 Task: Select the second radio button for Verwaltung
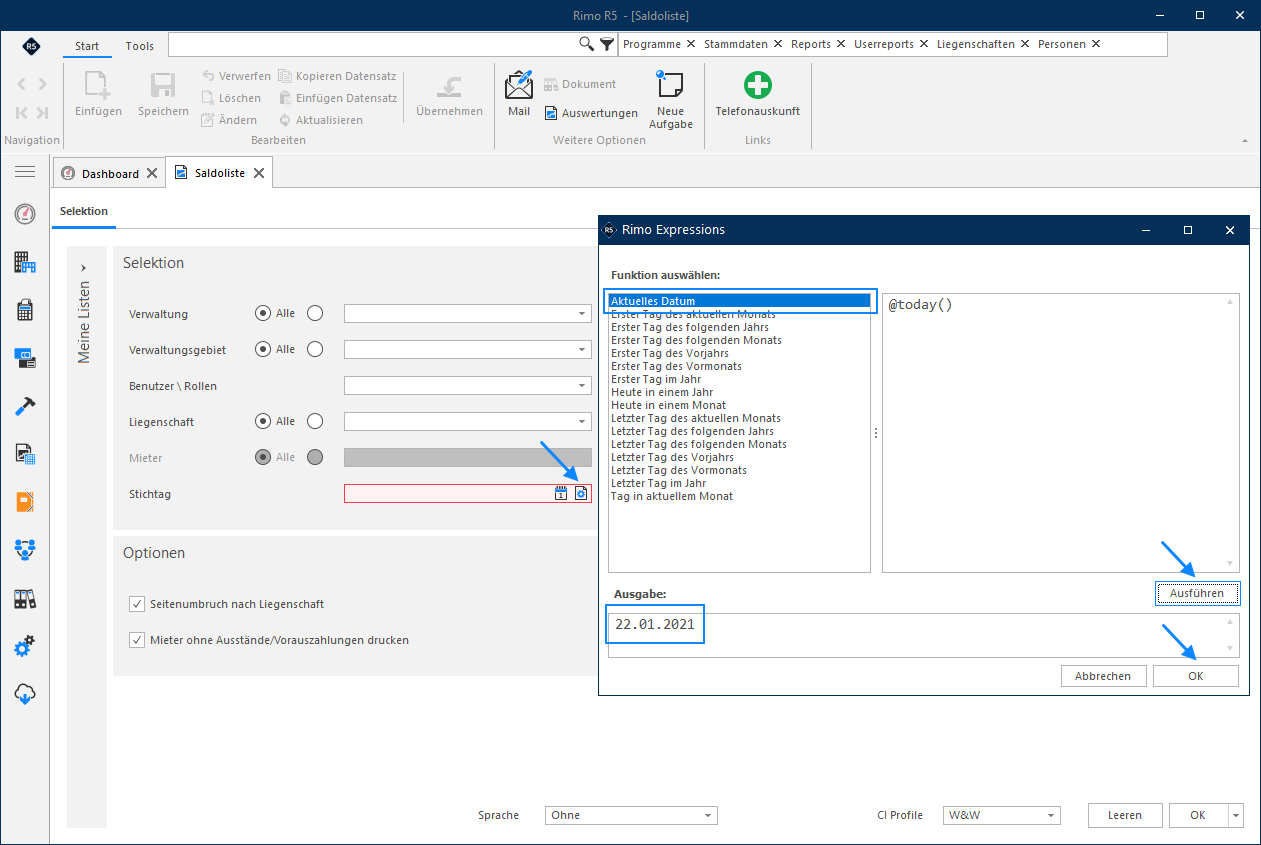pyautogui.click(x=315, y=313)
